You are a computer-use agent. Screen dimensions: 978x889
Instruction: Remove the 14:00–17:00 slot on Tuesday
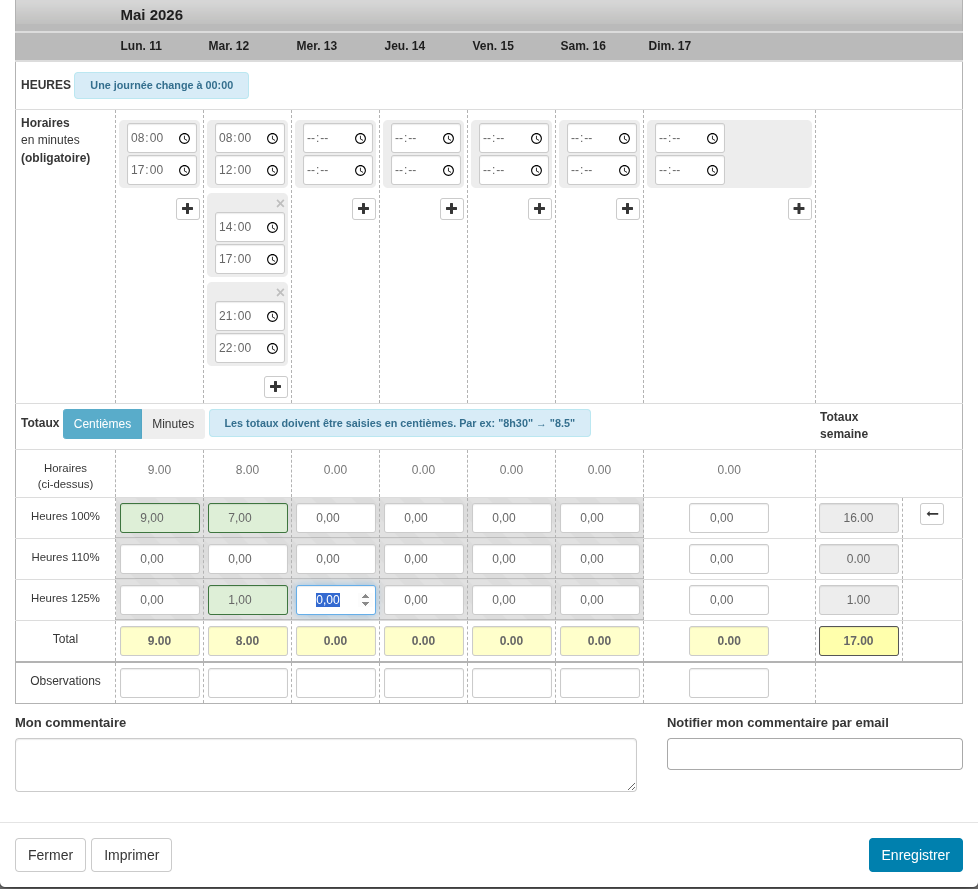coord(280,203)
